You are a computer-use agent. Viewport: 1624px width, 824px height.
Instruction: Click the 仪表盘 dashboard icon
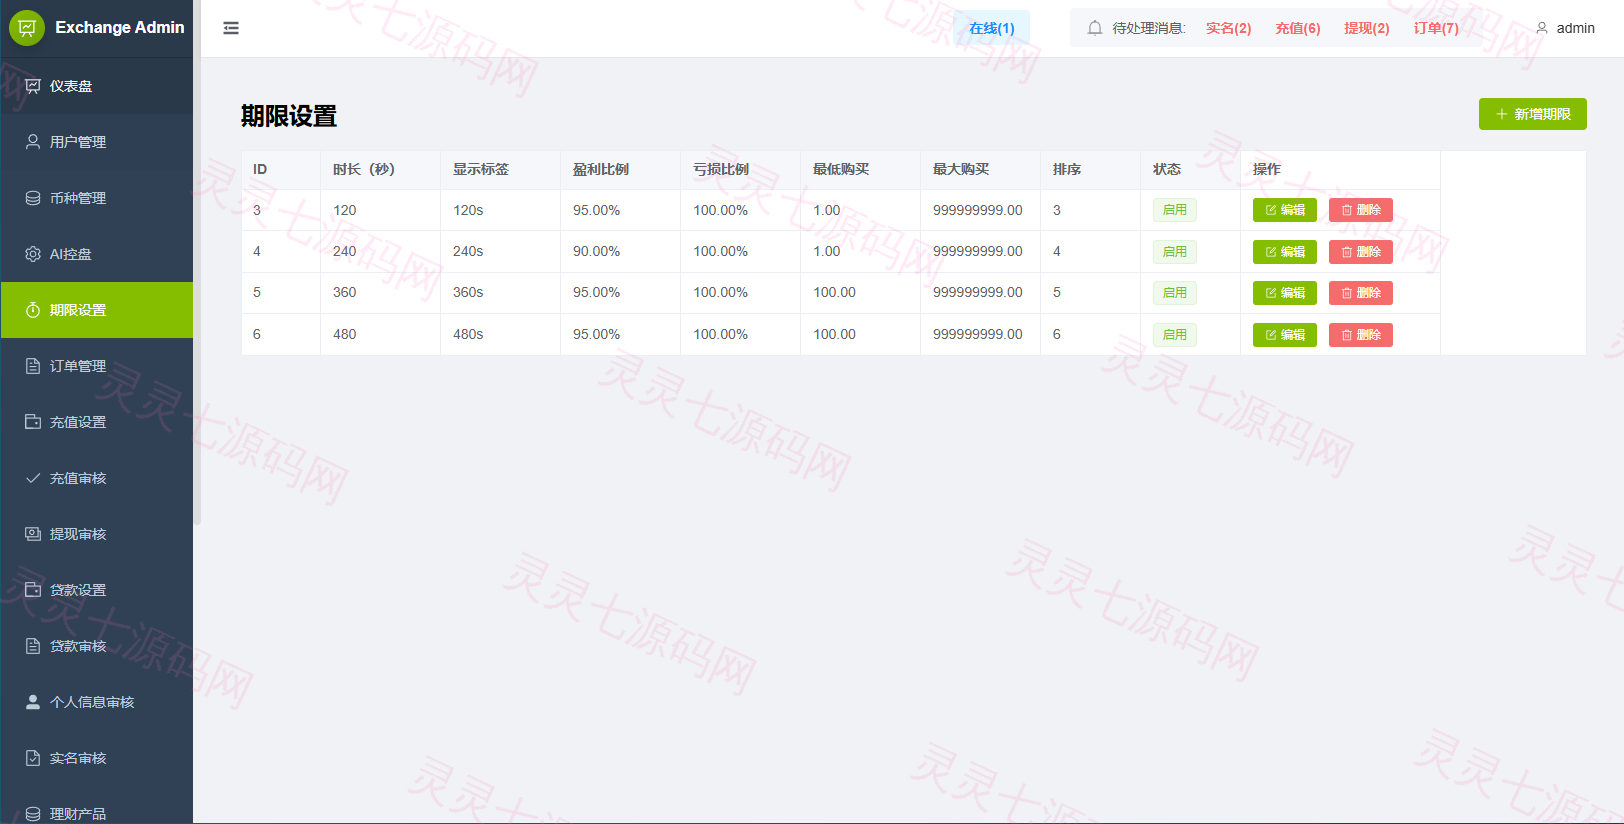coord(33,86)
